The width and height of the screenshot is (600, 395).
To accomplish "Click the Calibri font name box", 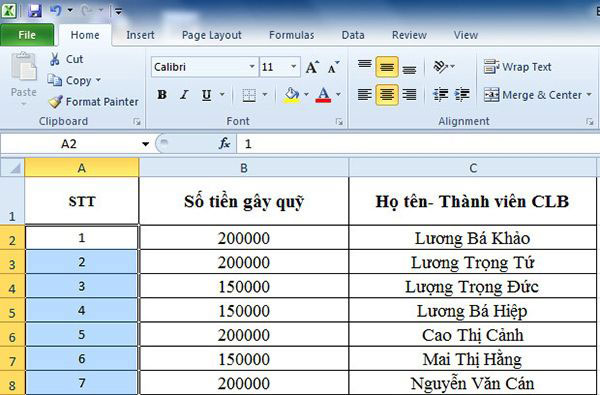I will click(200, 67).
